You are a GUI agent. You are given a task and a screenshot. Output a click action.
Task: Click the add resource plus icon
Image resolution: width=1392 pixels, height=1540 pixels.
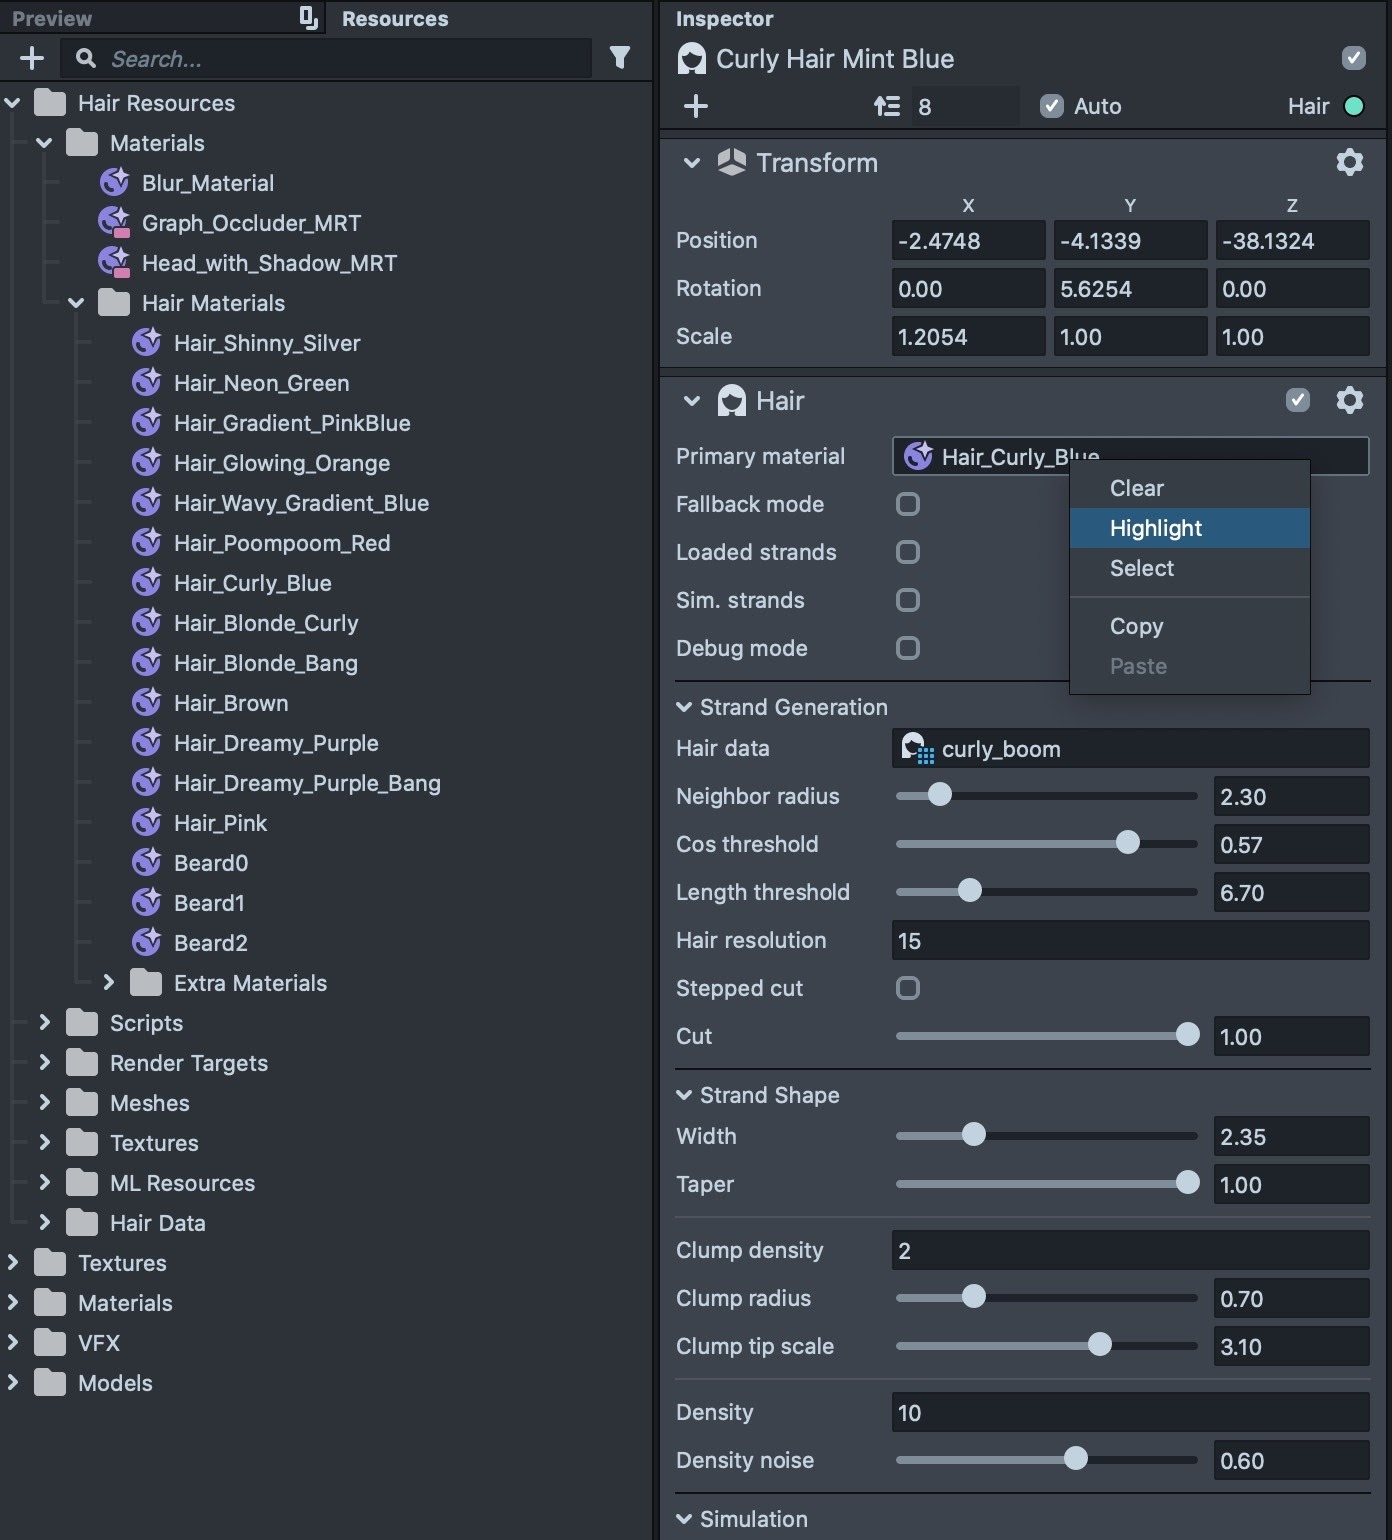[x=32, y=58]
